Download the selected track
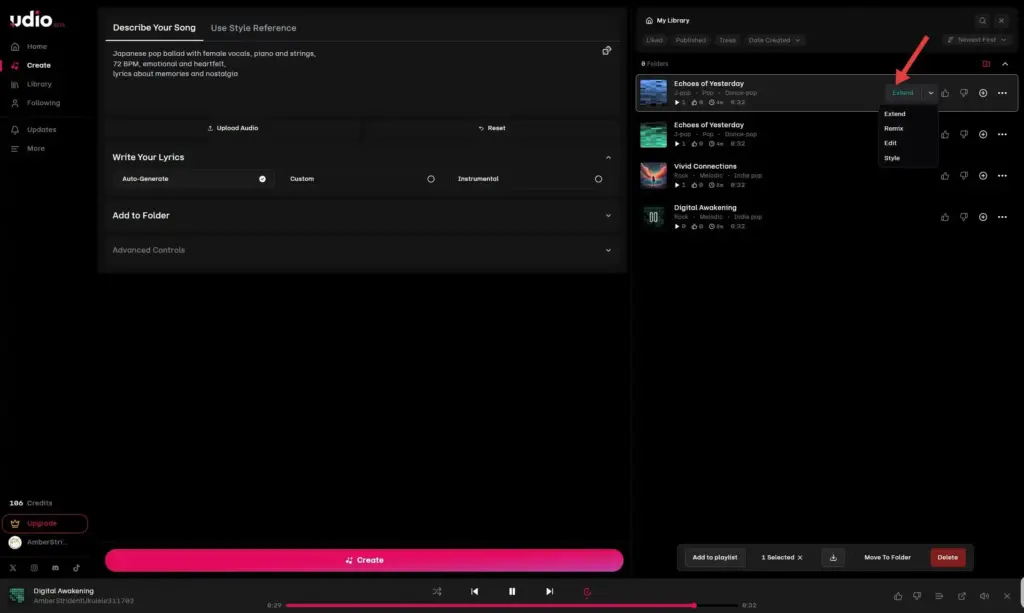The image size is (1024, 613). tap(833, 558)
